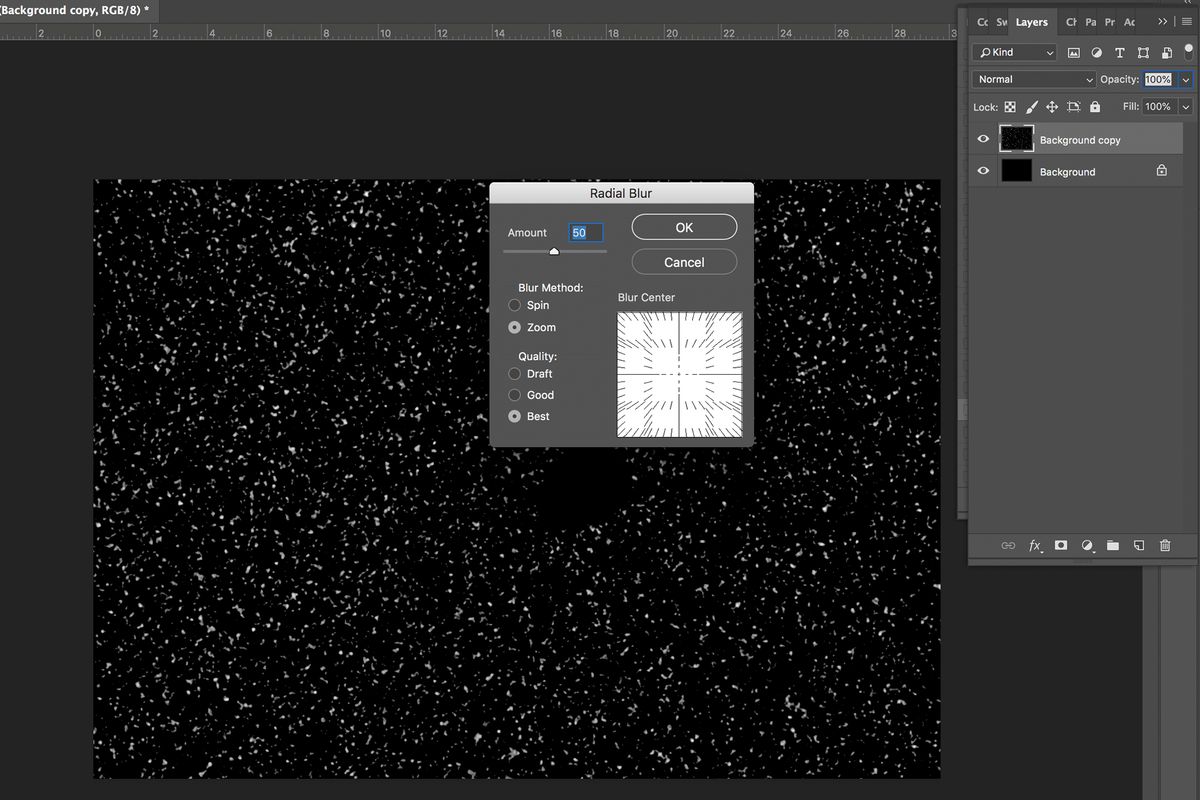Open the Add layer style (fx) menu

(x=1034, y=545)
